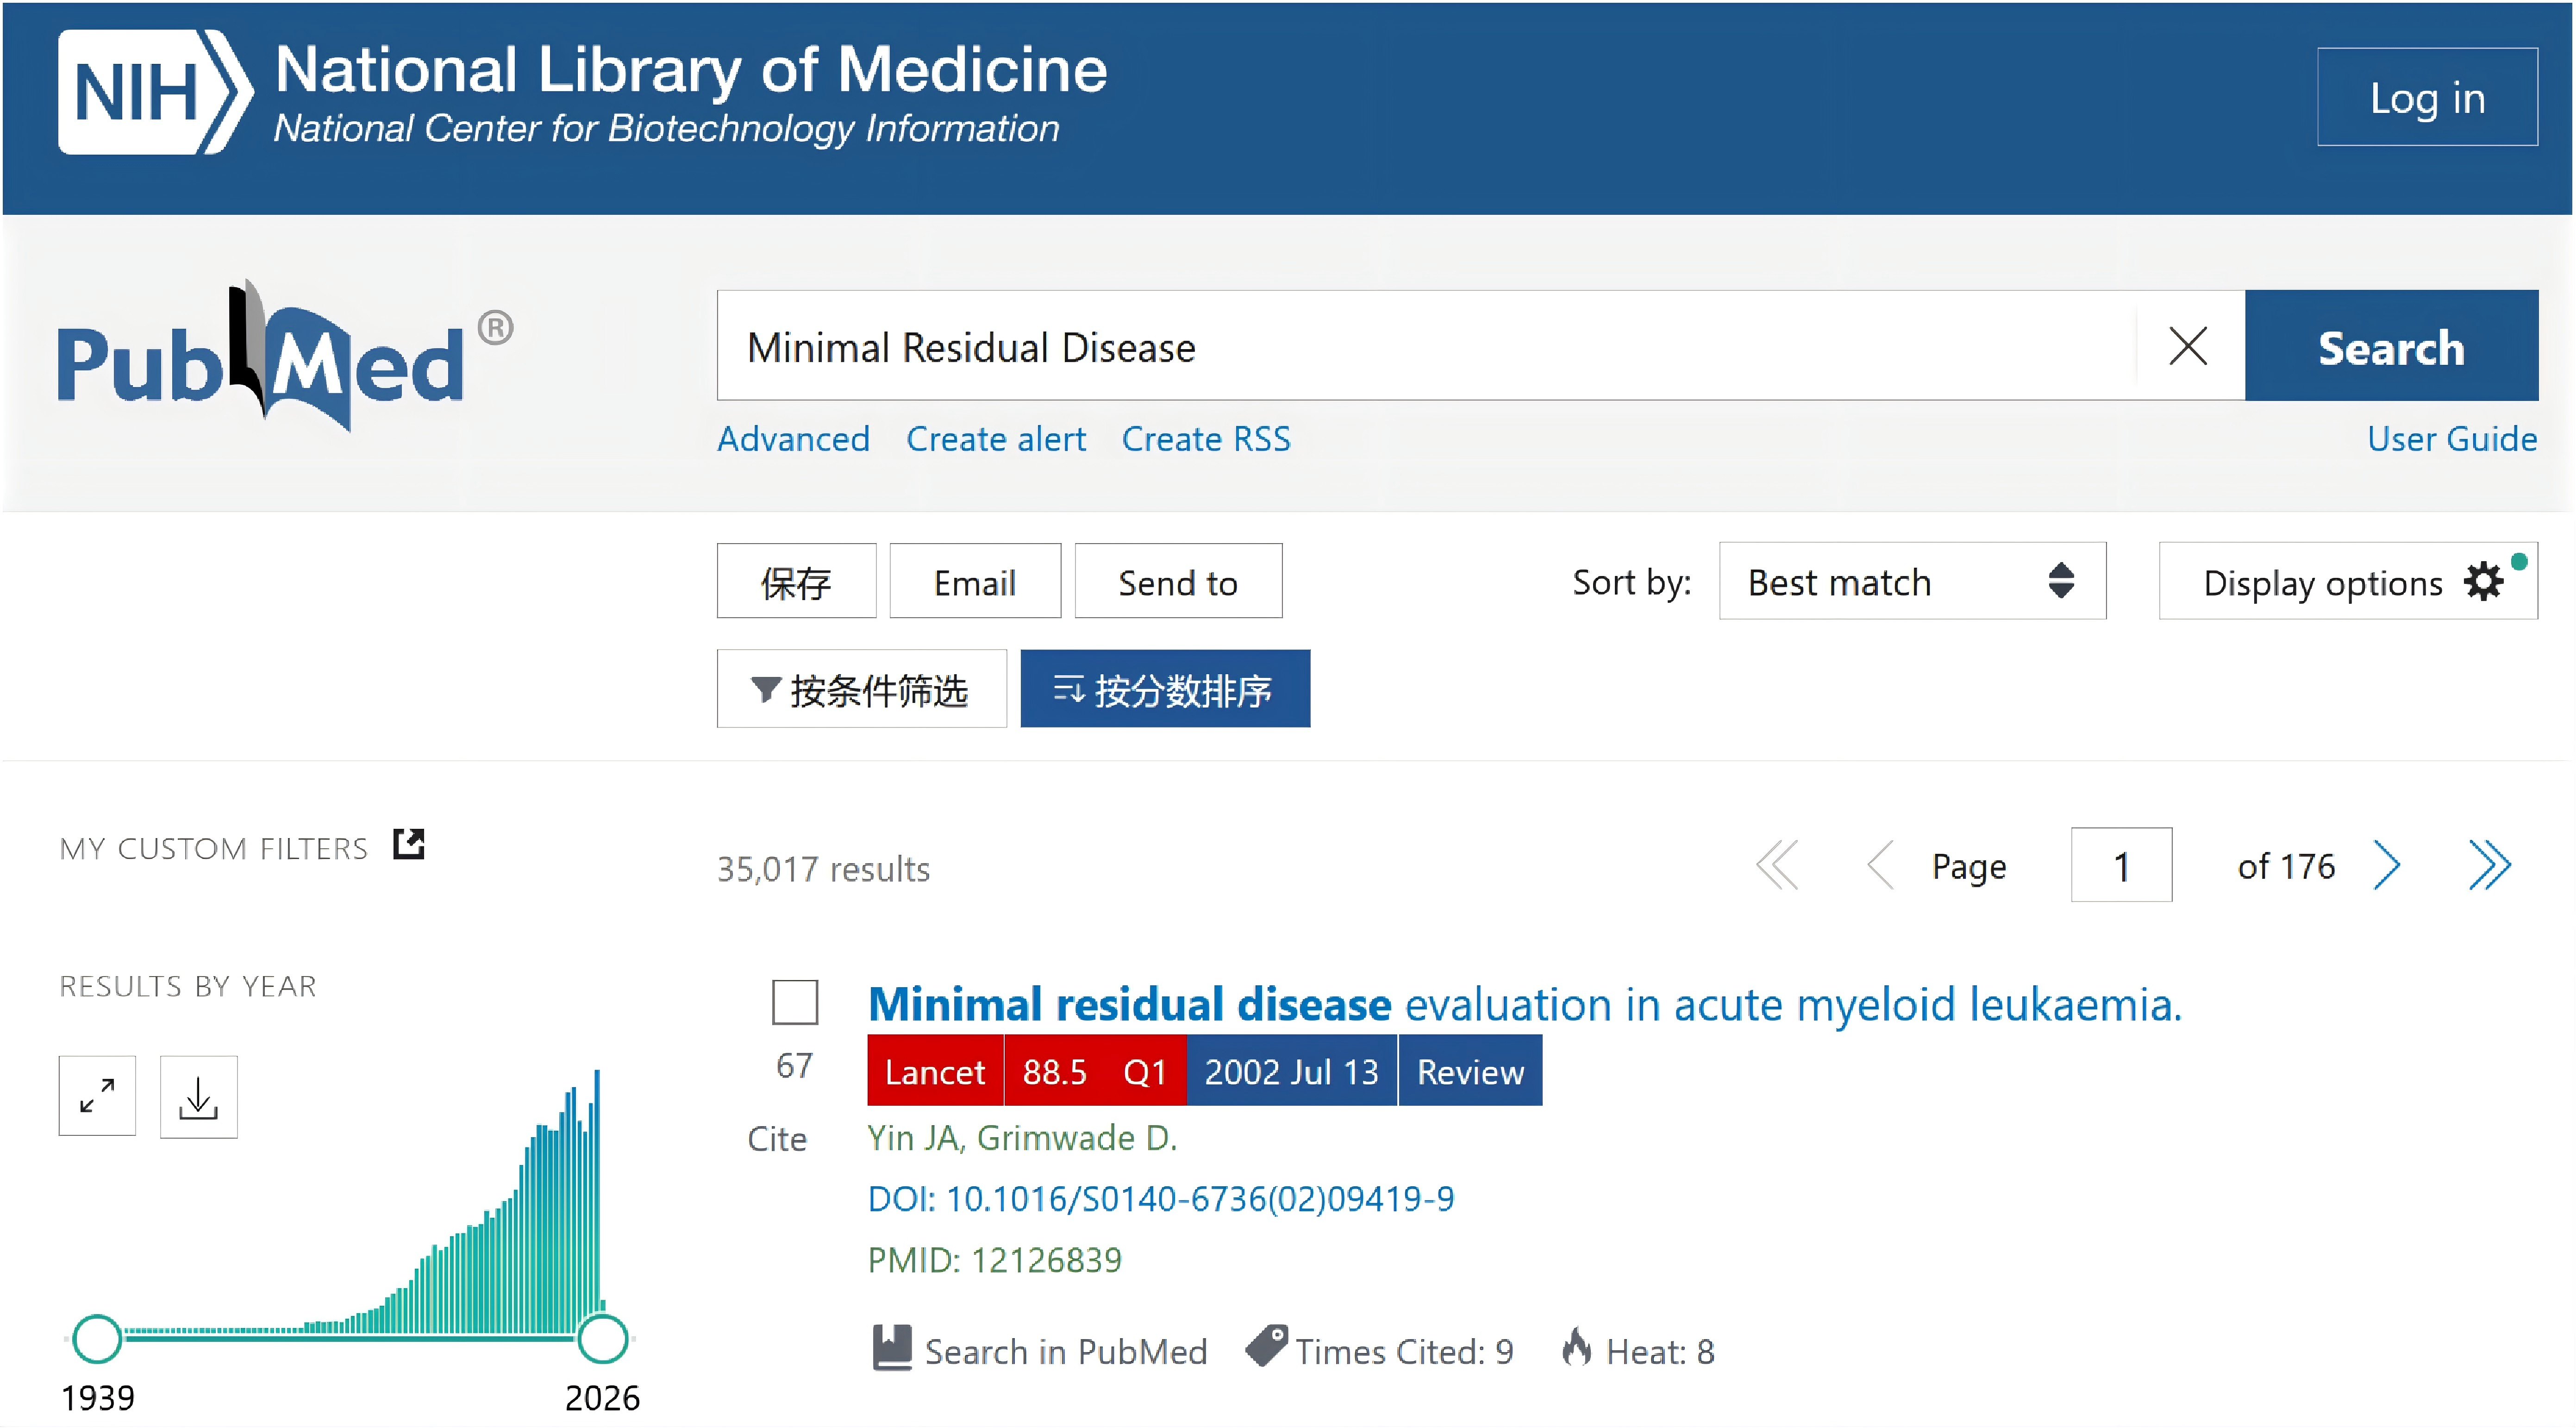
Task: Download the results by year data
Action: (198, 1096)
